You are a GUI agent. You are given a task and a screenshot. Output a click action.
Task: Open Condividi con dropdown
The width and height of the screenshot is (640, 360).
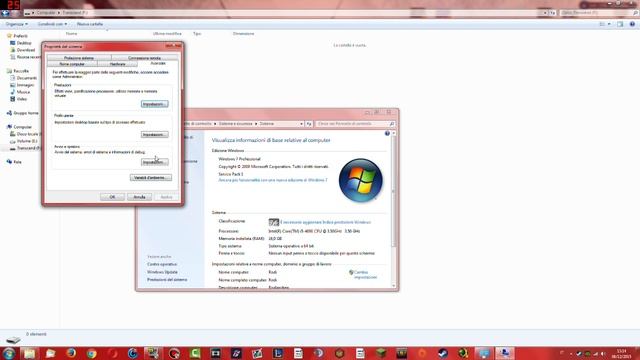click(x=52, y=24)
